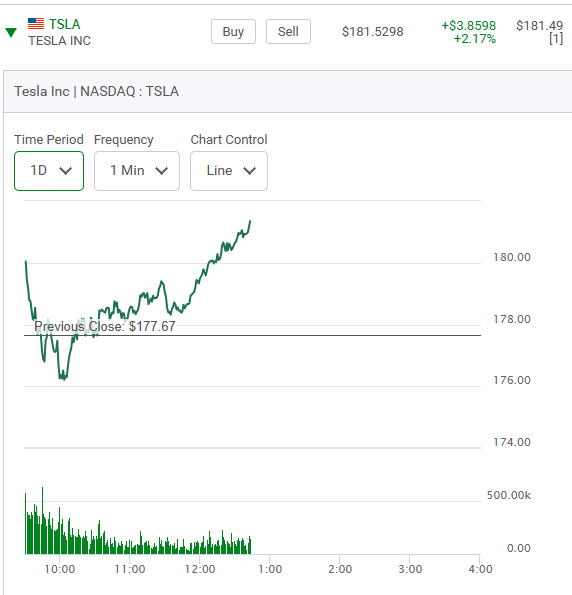Click the [1] bid size value
The width and height of the screenshot is (572, 595).
(556, 39)
